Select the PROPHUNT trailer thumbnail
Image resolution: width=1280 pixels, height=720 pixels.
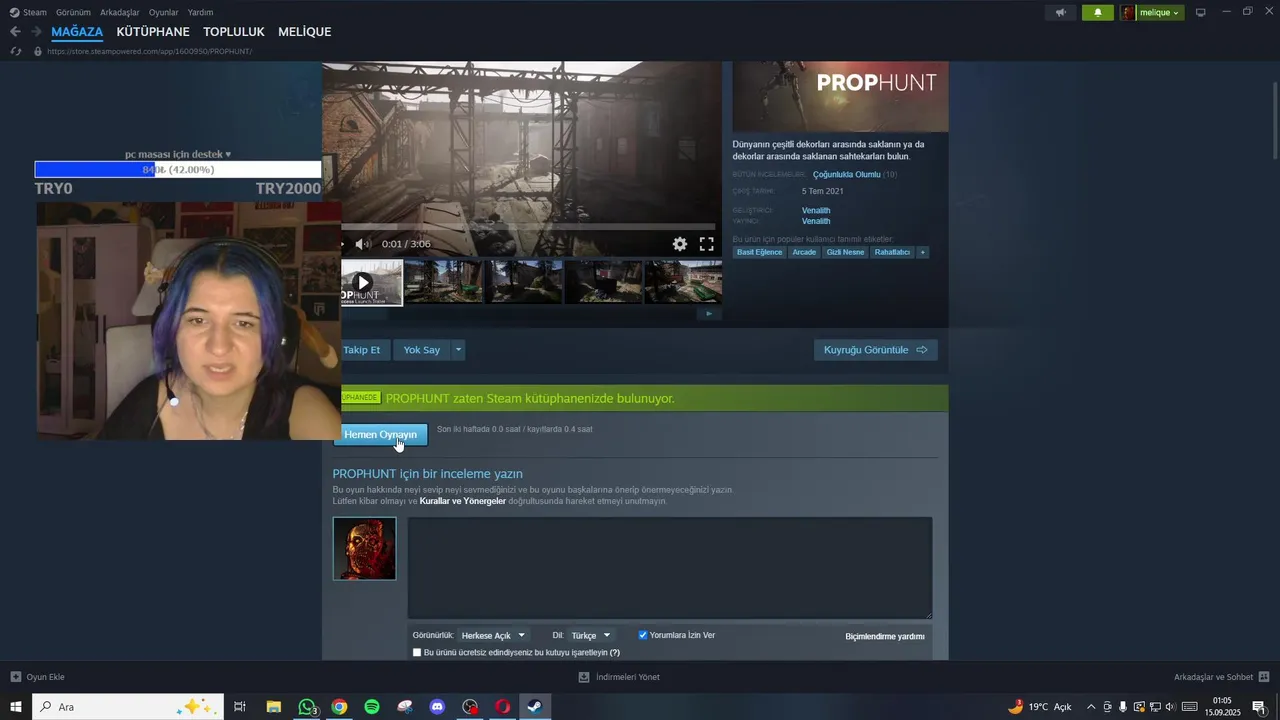pyautogui.click(x=371, y=282)
